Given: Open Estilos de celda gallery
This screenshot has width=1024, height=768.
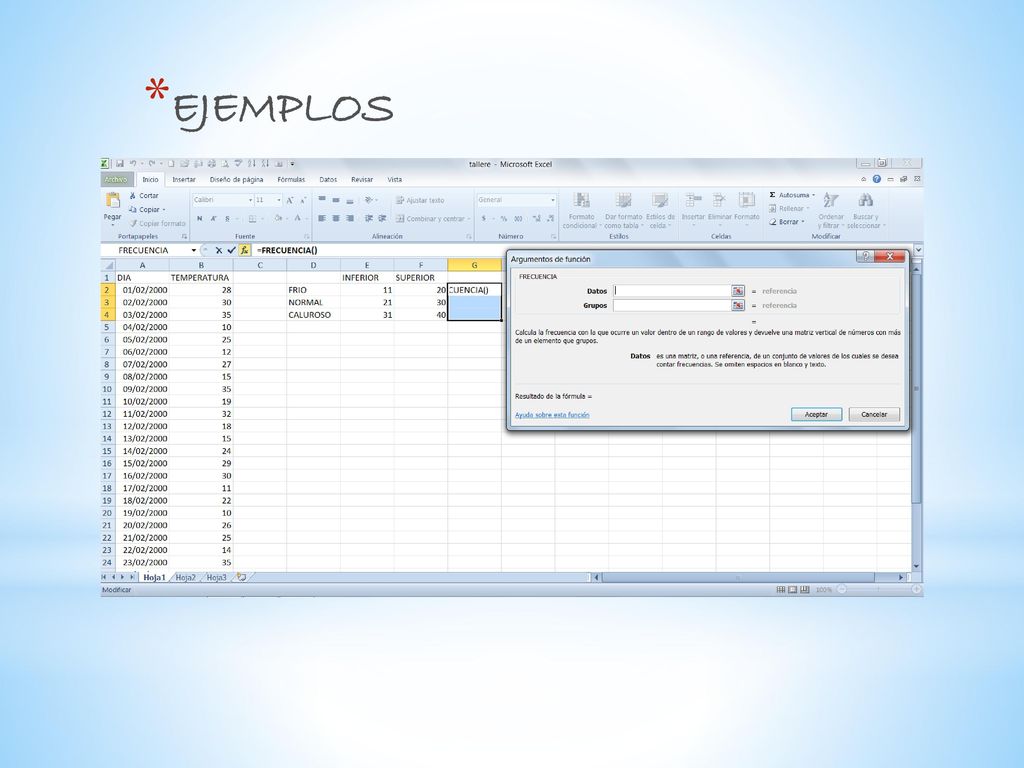Looking at the screenshot, I should [660, 210].
